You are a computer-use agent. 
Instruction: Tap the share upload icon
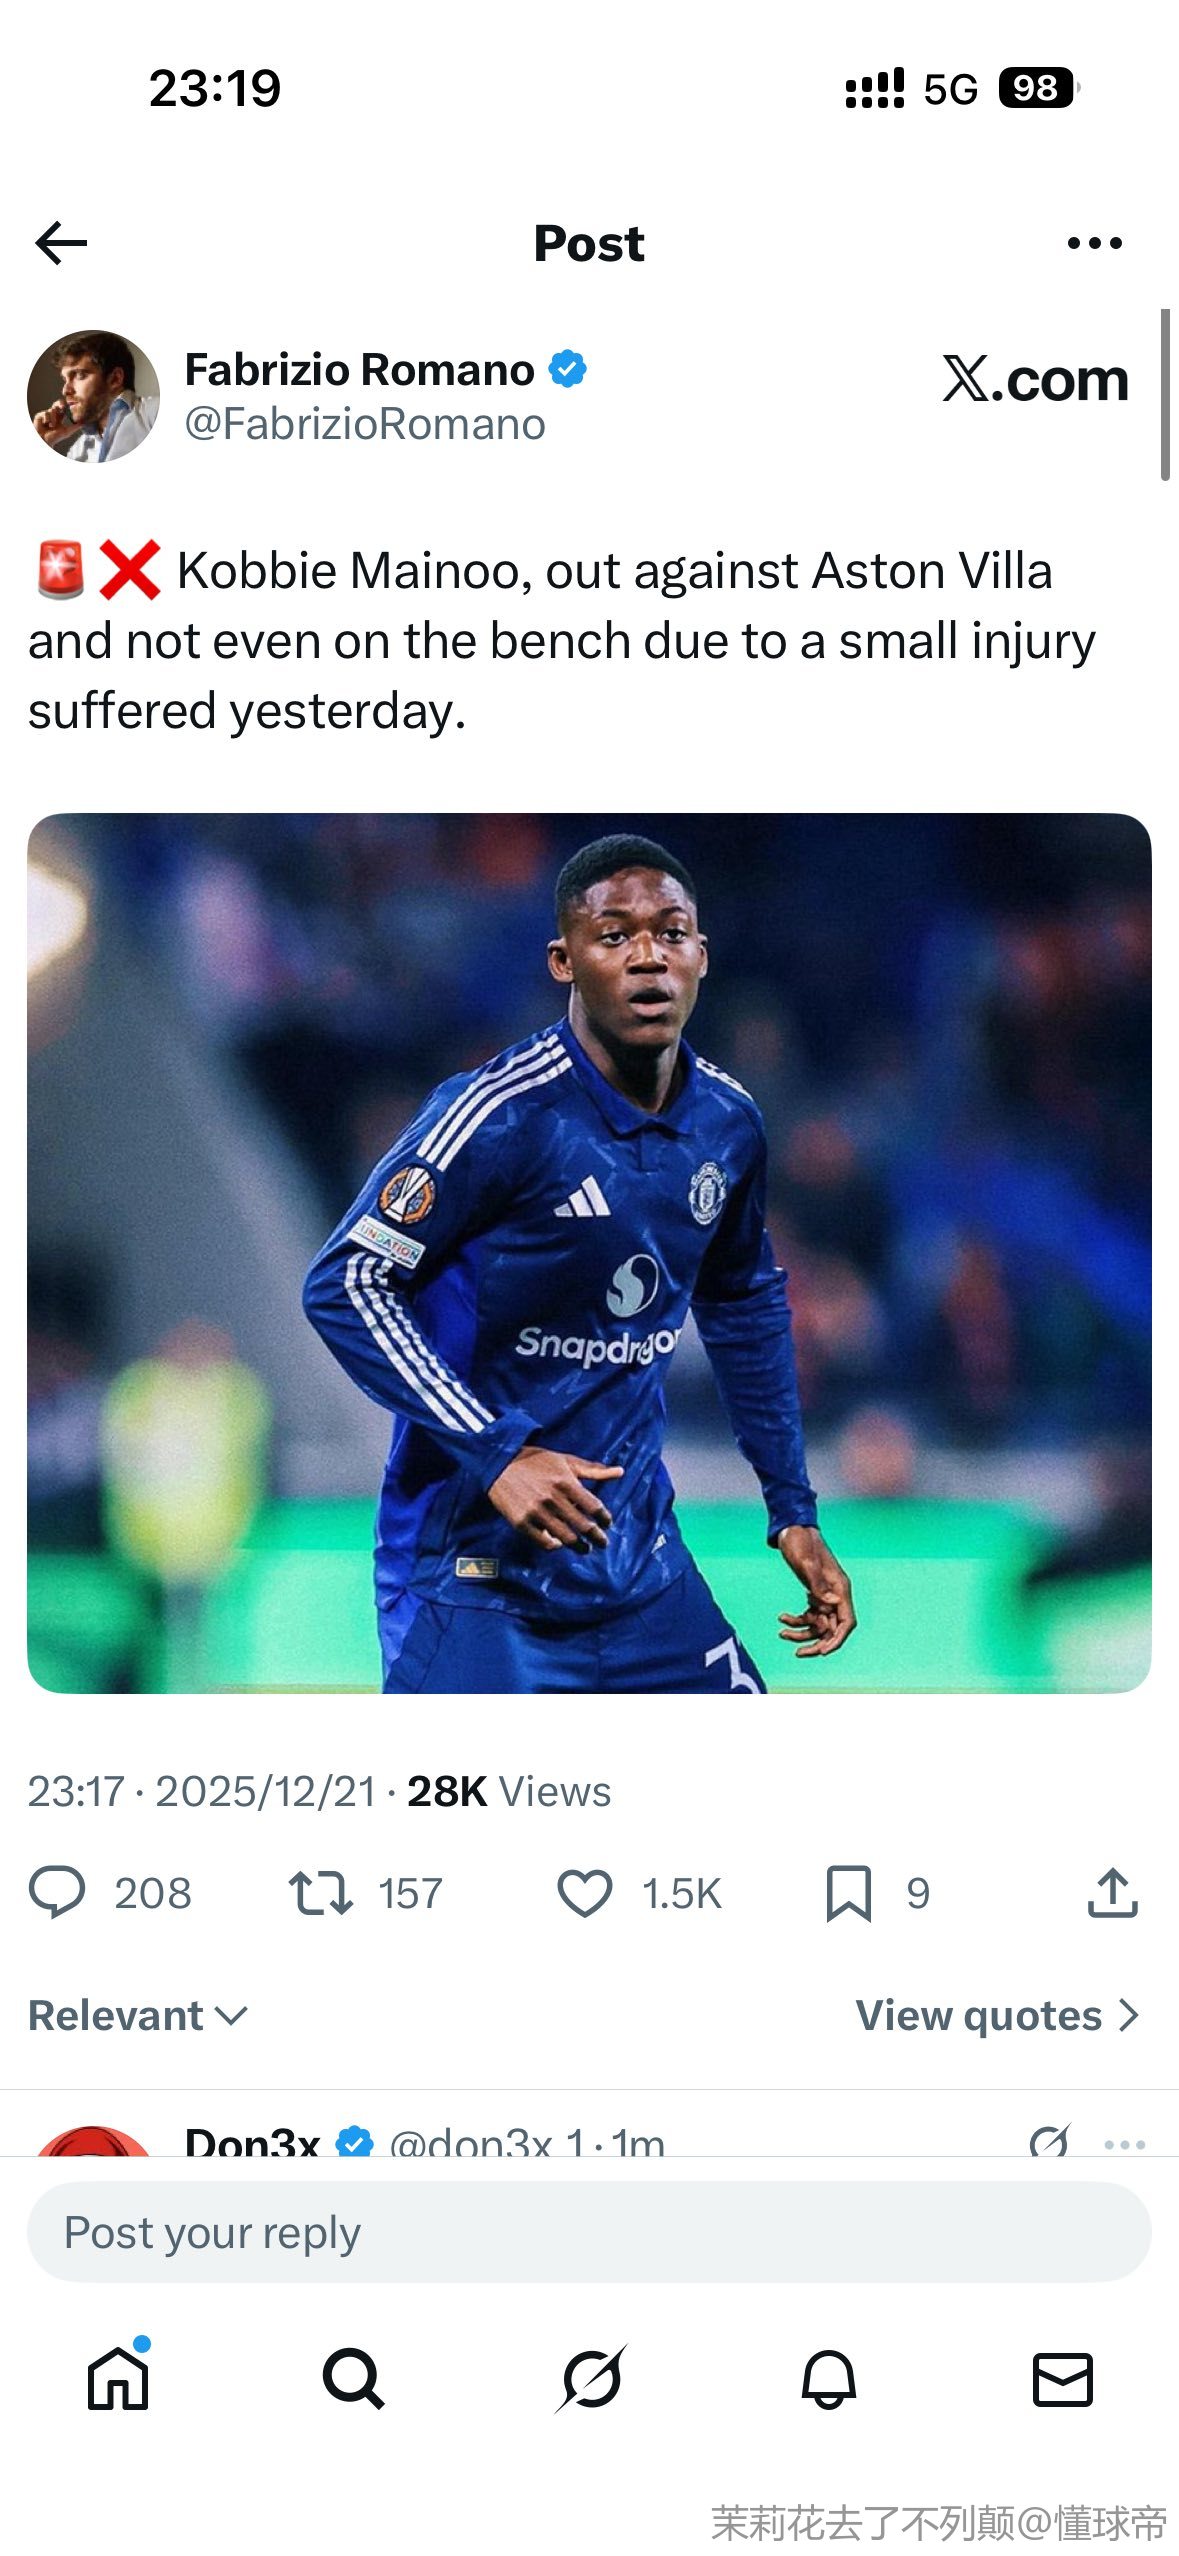coord(1112,1893)
